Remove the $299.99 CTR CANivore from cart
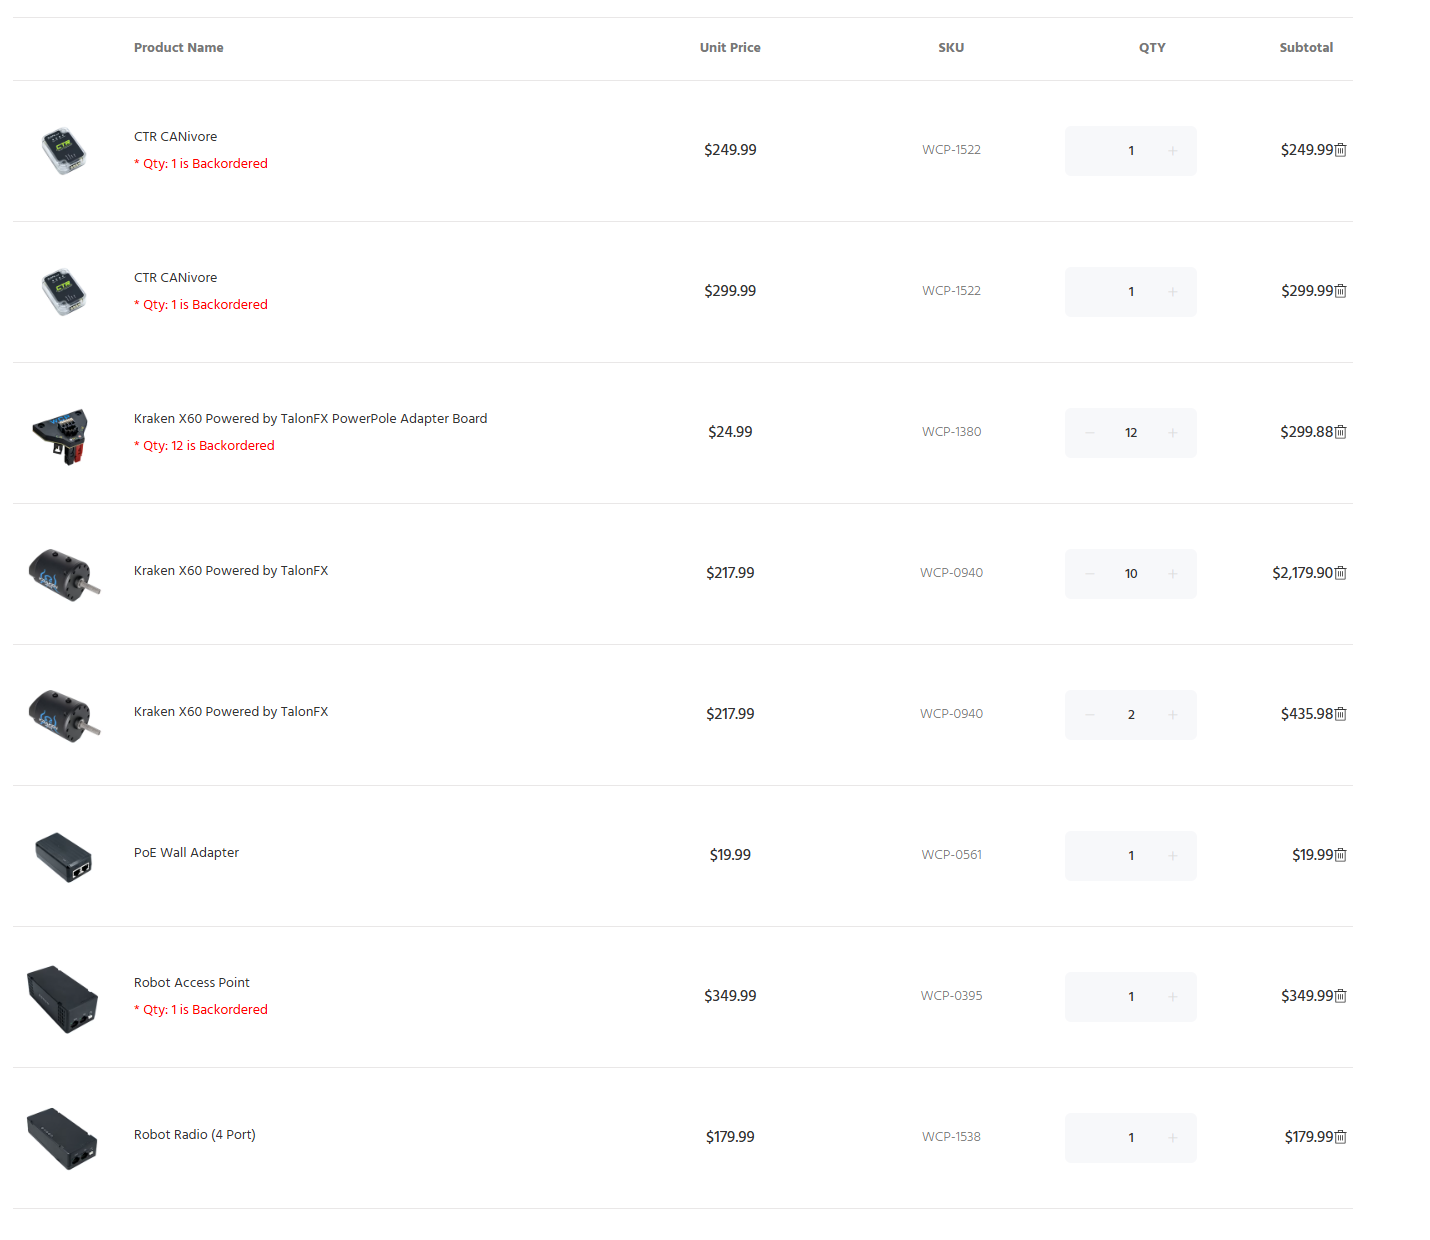Screen dimensions: 1430x1240 click(1341, 291)
